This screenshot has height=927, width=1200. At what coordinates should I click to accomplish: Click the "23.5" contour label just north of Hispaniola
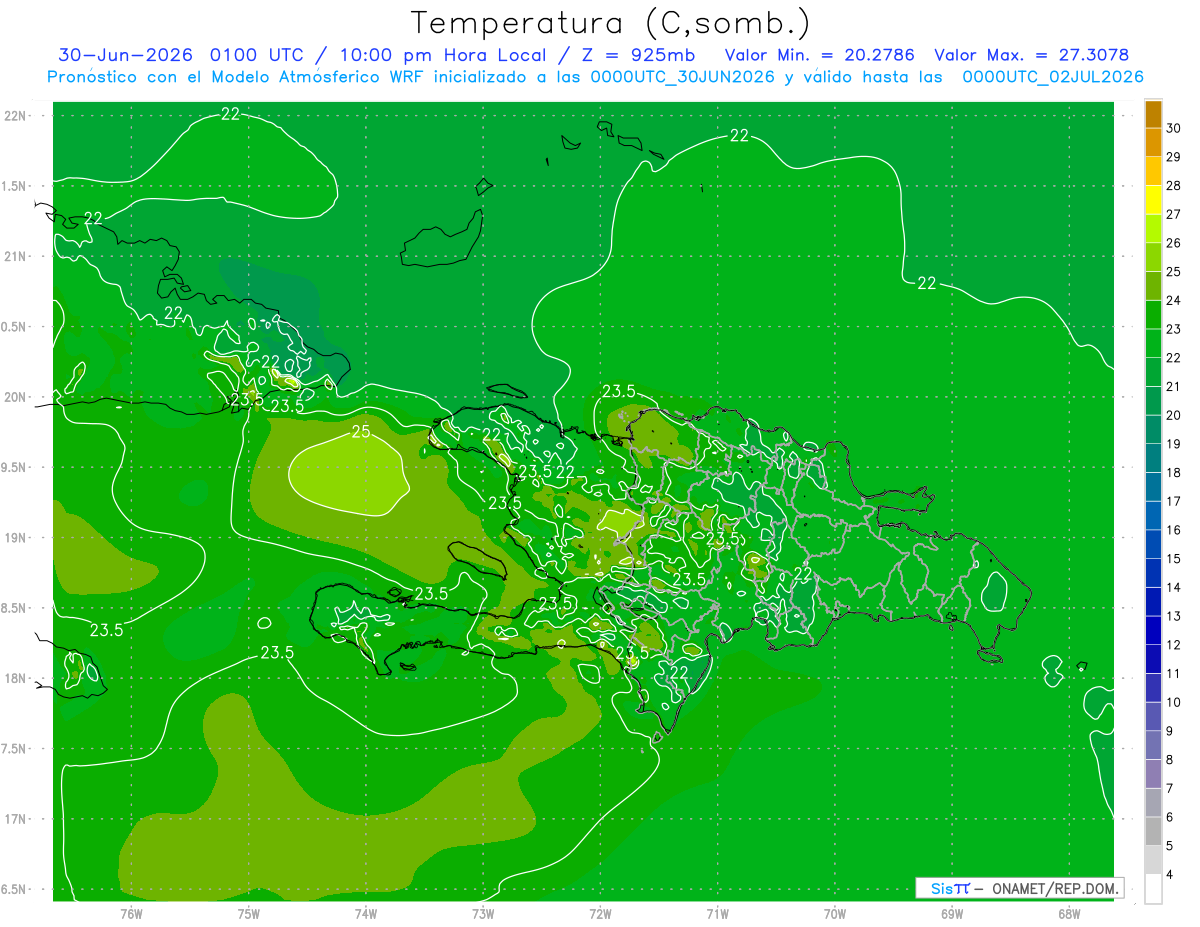point(619,391)
